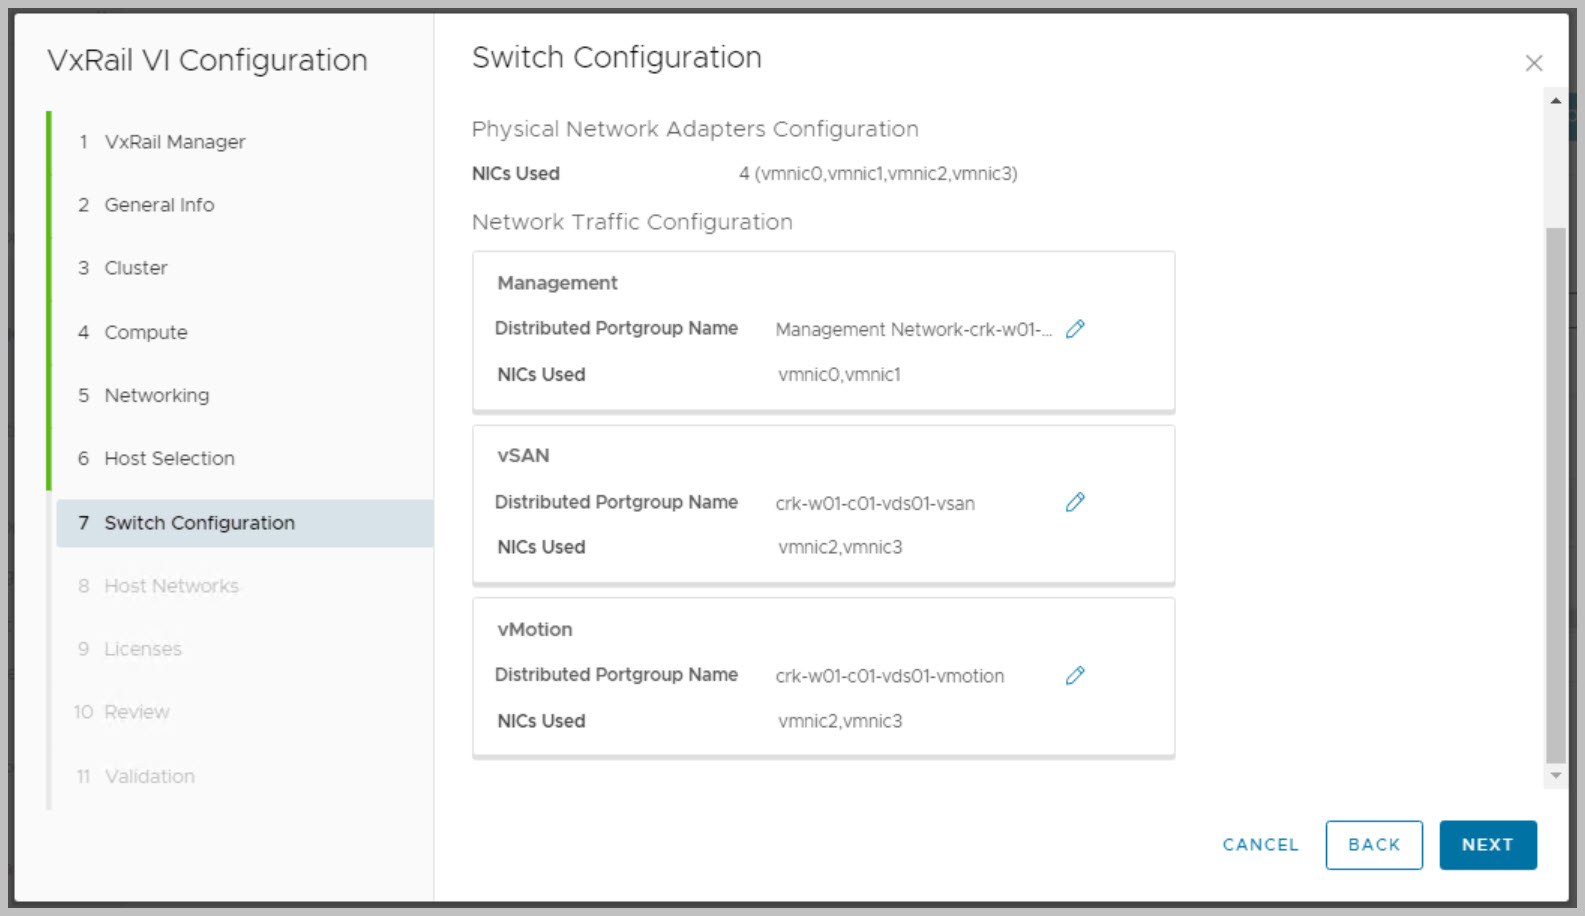Click the Management Network portgroup name value
Image resolution: width=1585 pixels, height=916 pixels.
click(912, 330)
